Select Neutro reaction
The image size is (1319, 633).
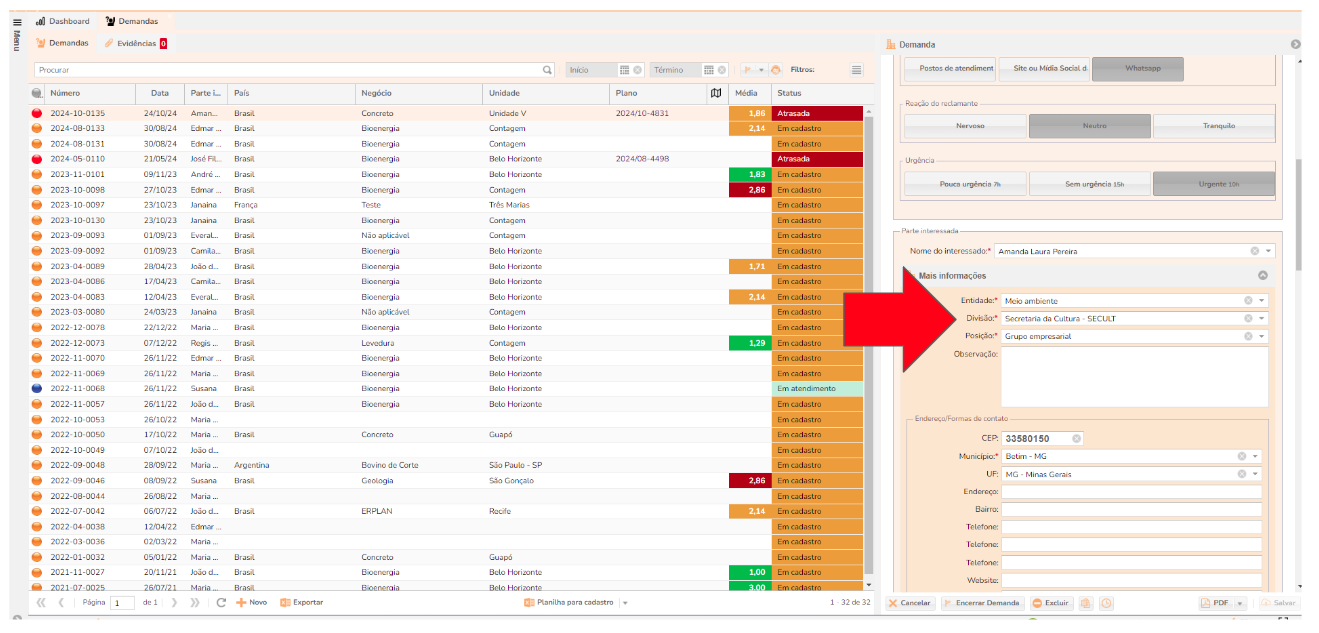1090,126
